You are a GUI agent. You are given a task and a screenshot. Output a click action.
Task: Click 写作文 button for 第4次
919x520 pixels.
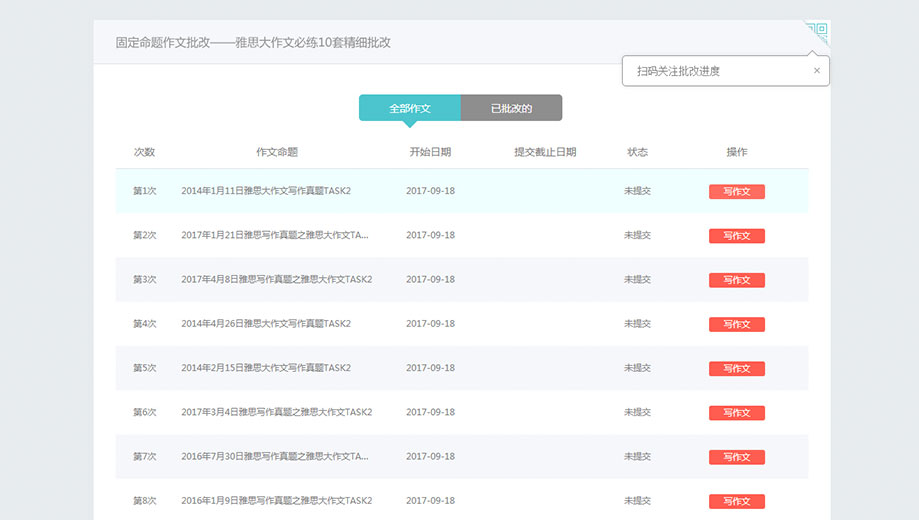pos(736,324)
